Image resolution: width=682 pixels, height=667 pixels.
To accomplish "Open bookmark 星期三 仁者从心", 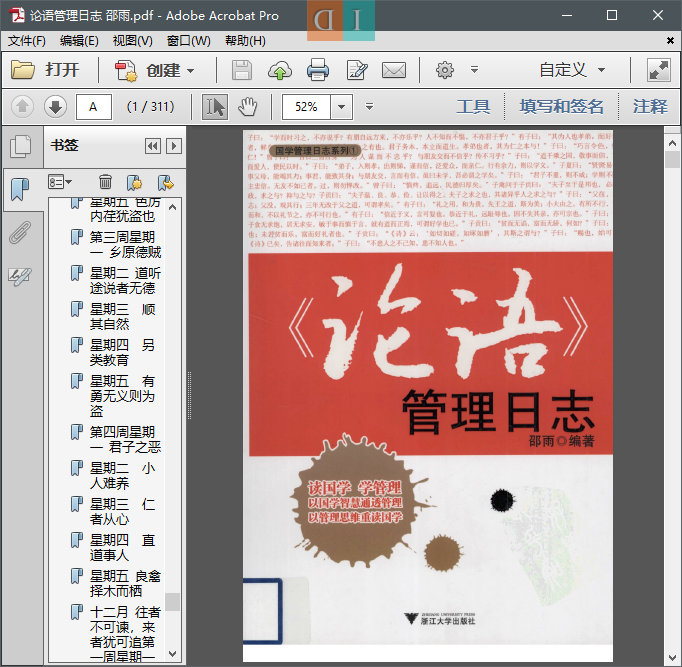I will tap(123, 511).
